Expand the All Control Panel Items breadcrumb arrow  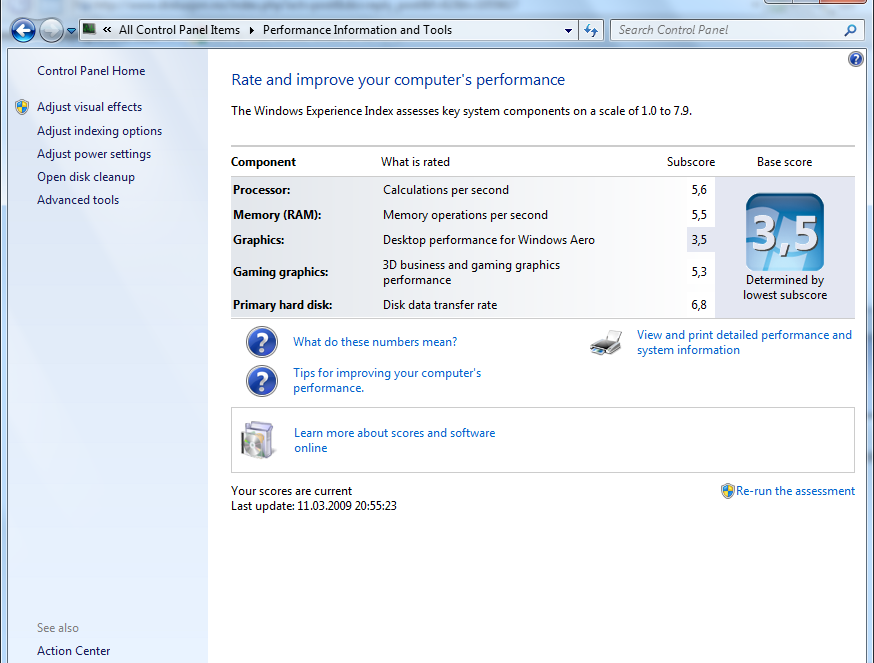coord(251,30)
